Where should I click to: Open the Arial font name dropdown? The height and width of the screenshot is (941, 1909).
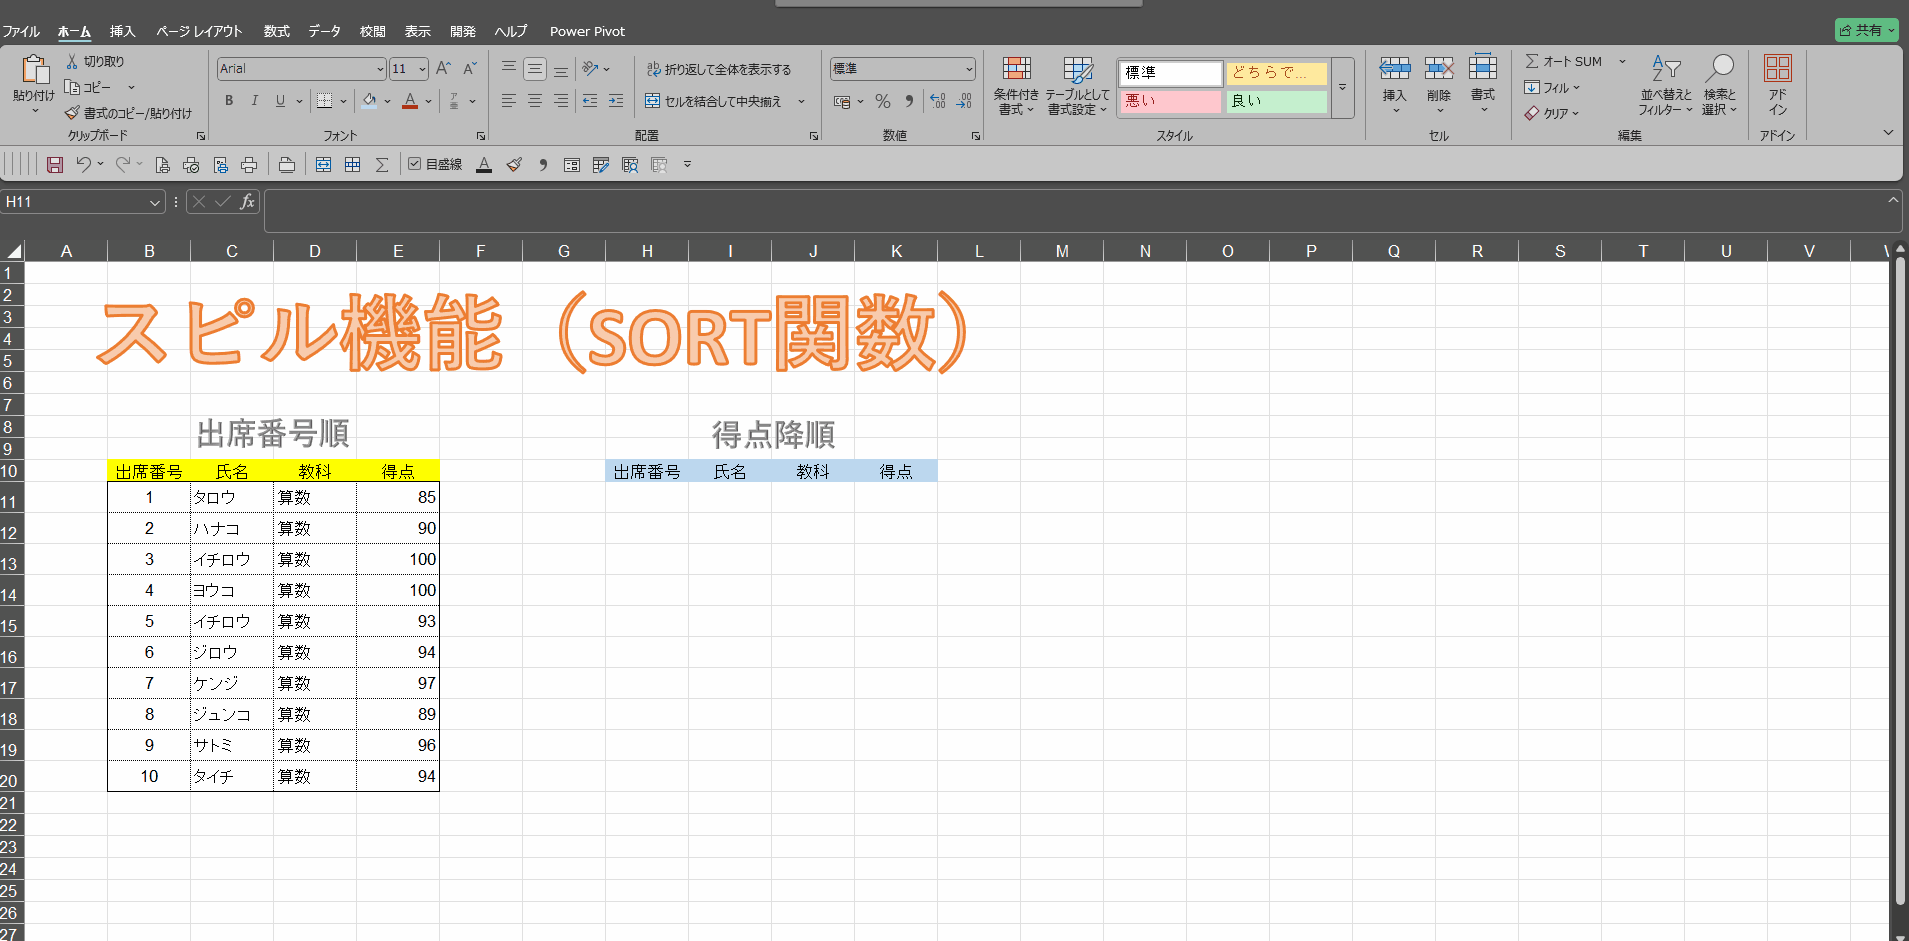(x=380, y=69)
